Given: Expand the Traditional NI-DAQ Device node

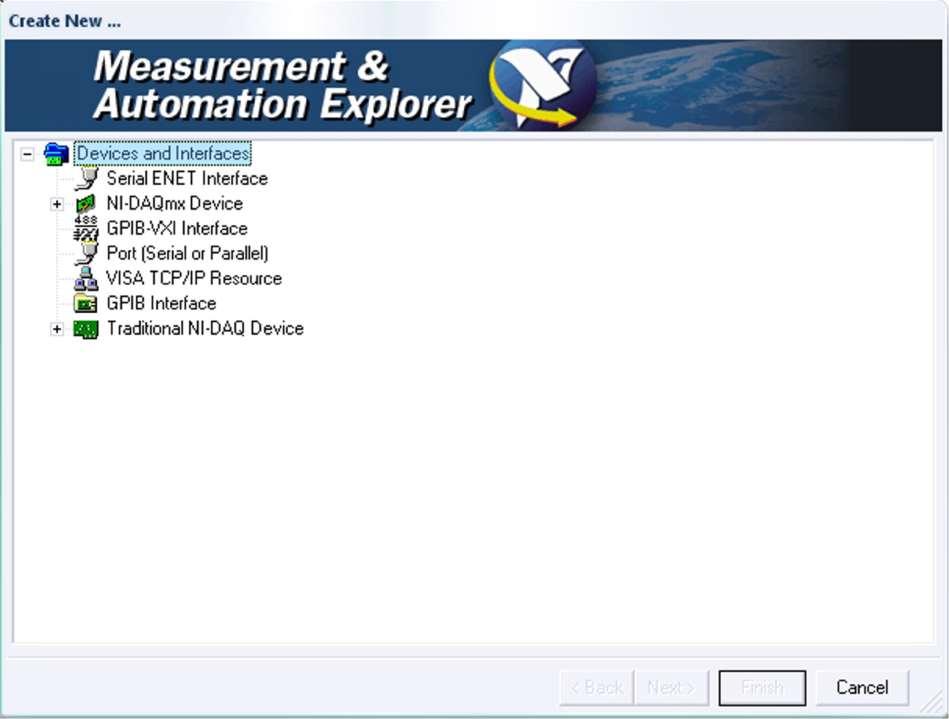Looking at the screenshot, I should coord(57,329).
